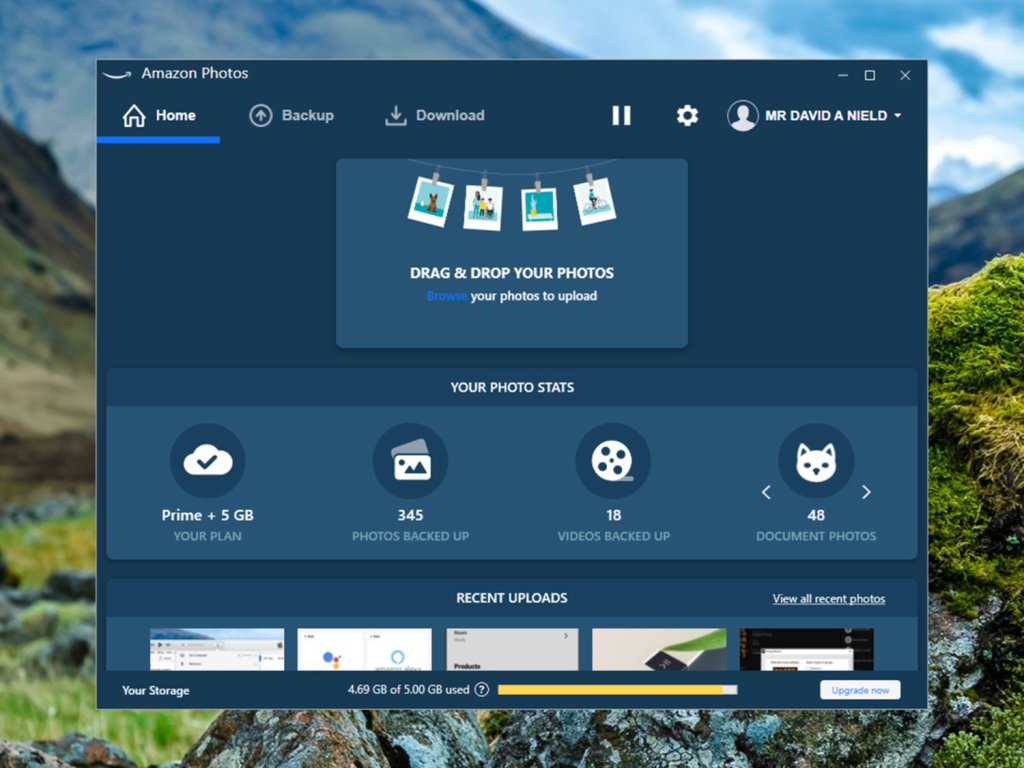Click the left arrow on photo stats carousel

pos(766,492)
